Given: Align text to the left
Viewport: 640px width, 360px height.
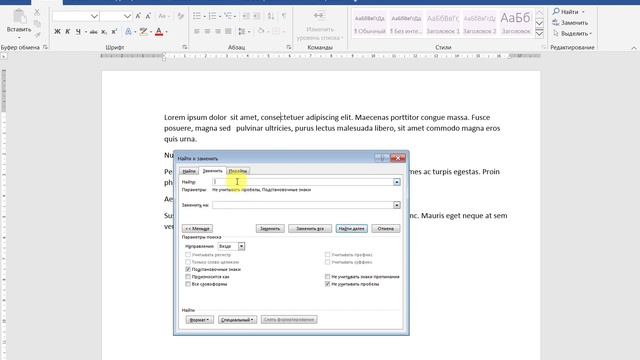Looking at the screenshot, I should [197, 31].
